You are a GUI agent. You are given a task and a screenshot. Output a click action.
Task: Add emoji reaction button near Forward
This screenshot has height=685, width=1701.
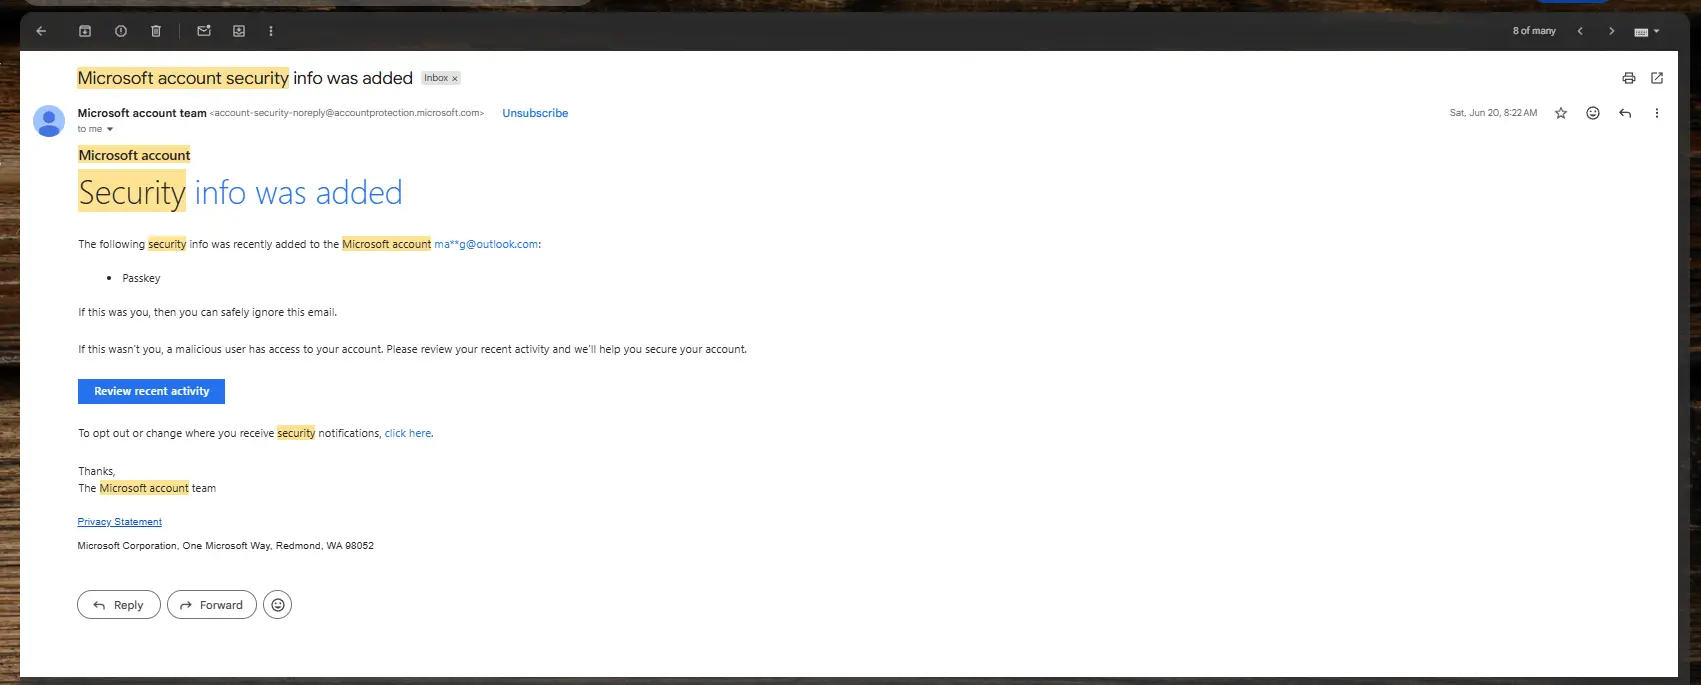click(x=278, y=605)
